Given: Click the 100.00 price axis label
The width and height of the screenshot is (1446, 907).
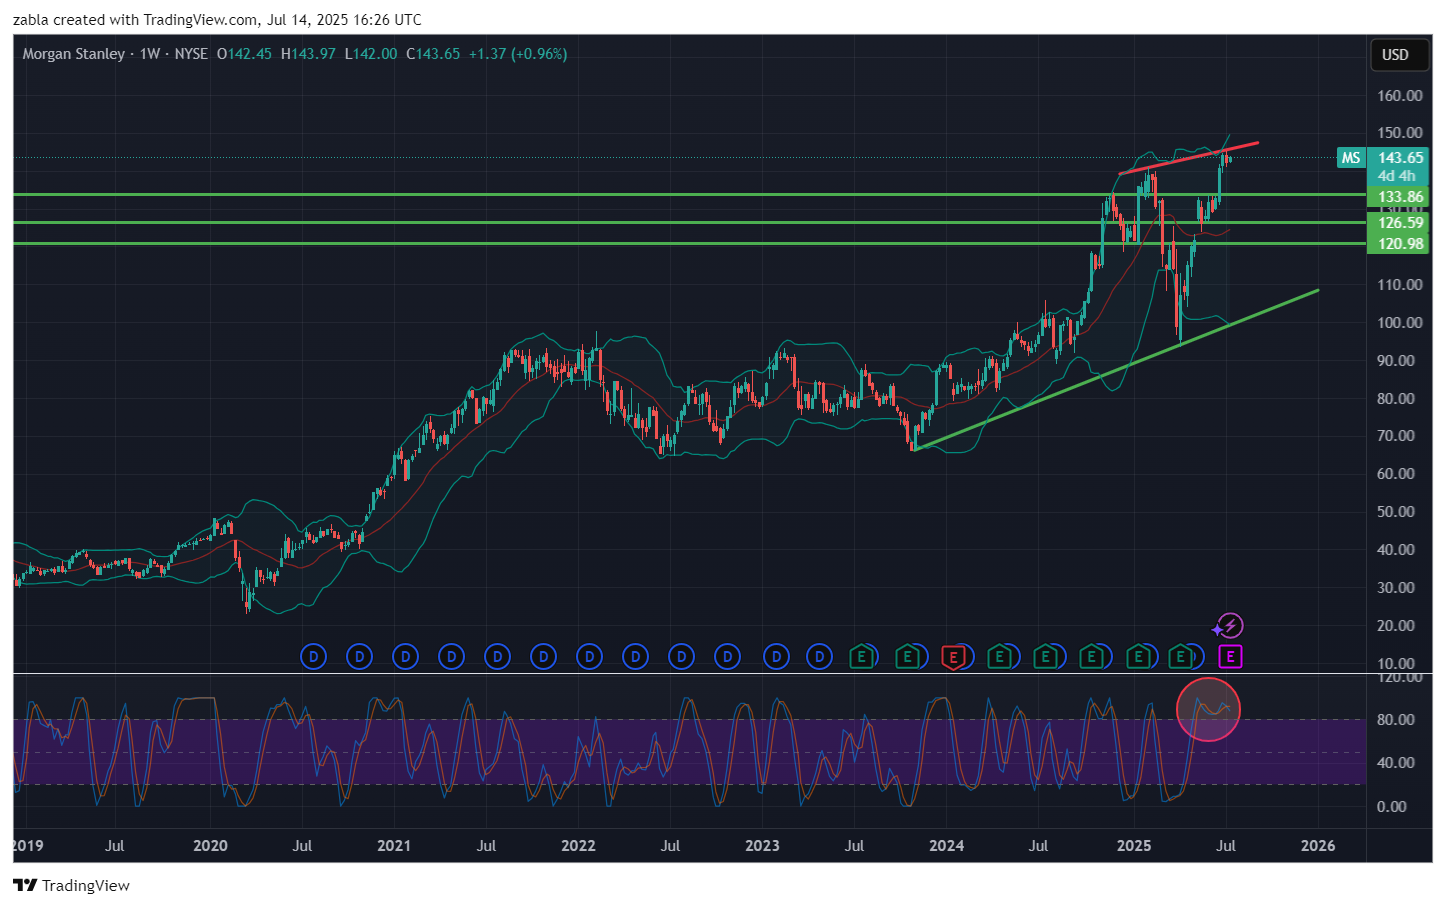Looking at the screenshot, I should click(x=1400, y=323).
